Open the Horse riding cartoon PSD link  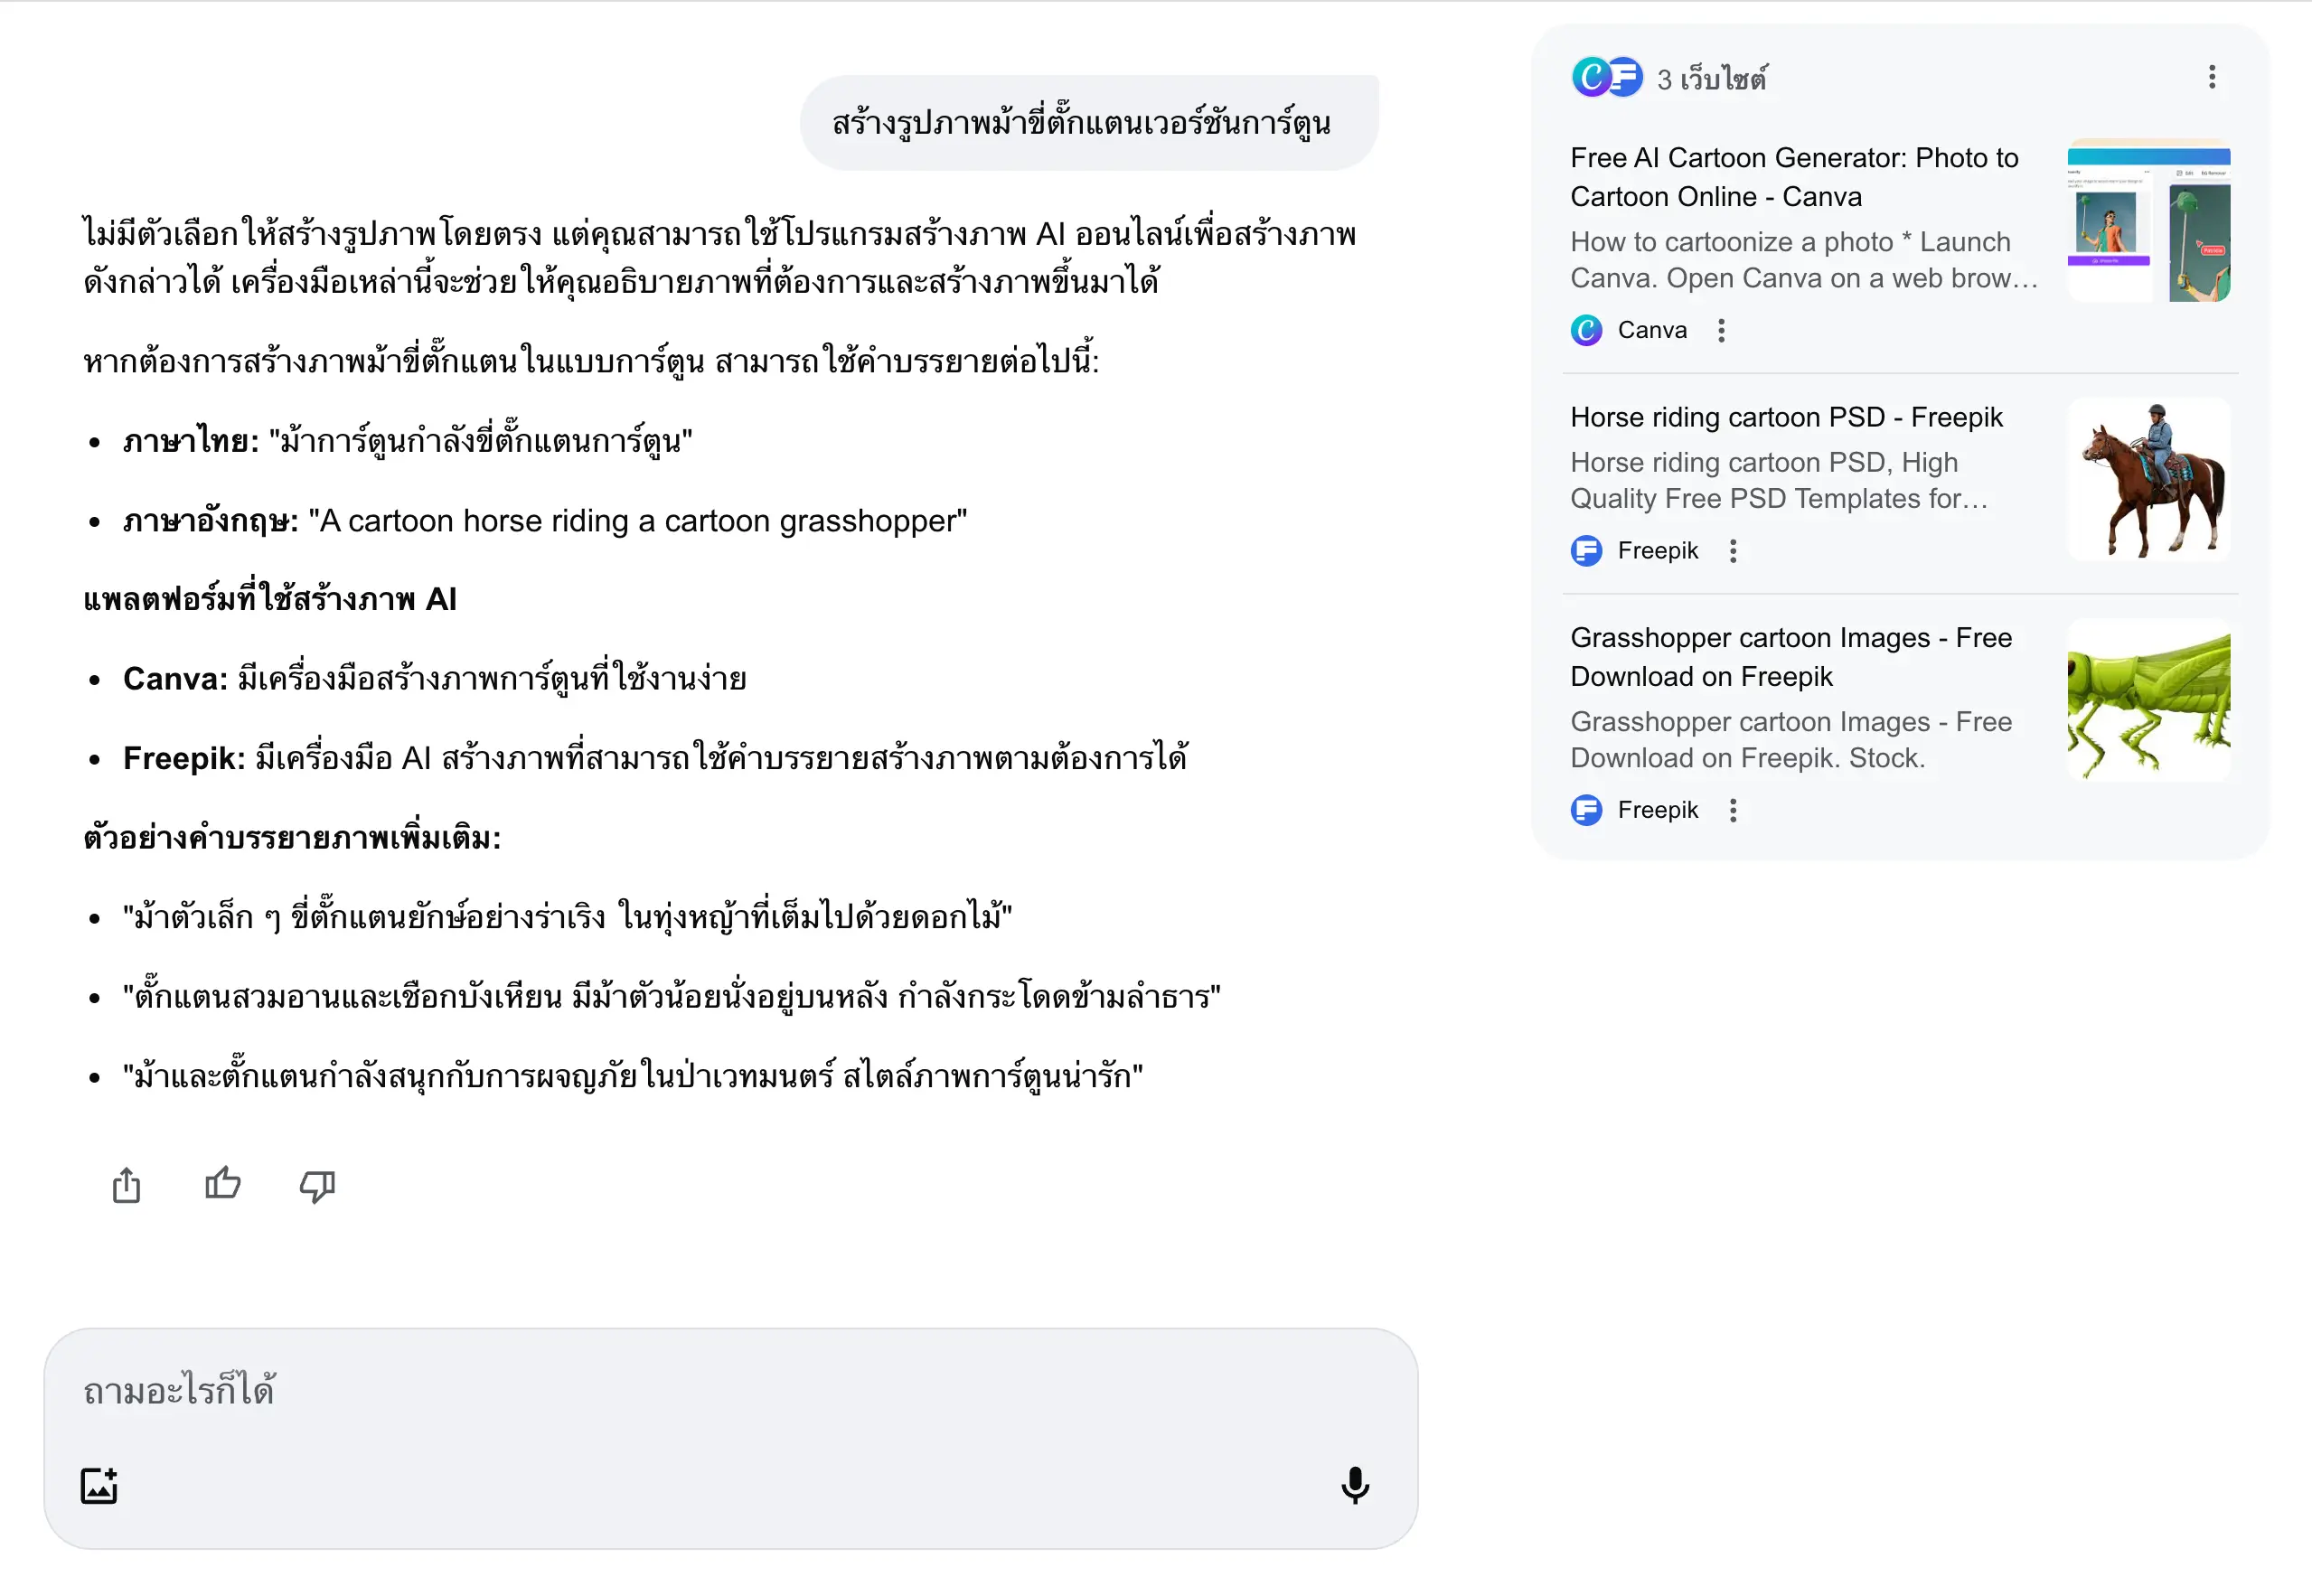click(x=1786, y=417)
